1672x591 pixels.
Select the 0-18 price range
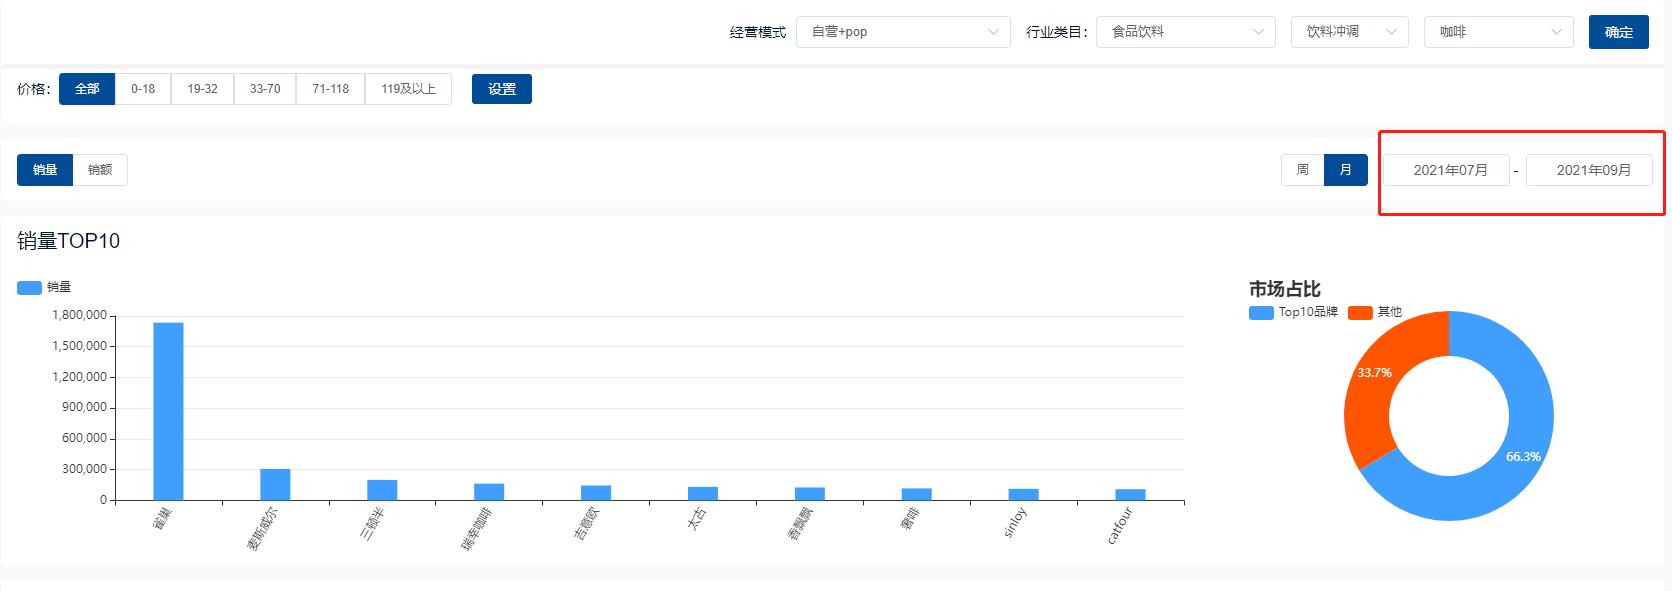click(143, 89)
